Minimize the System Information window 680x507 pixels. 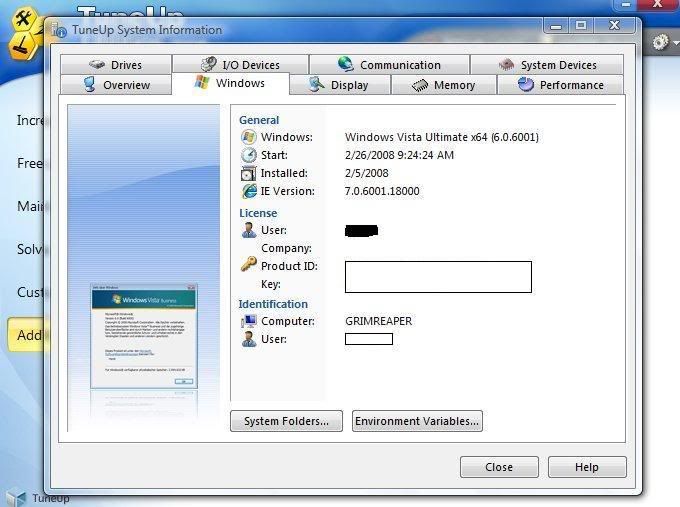click(556, 26)
